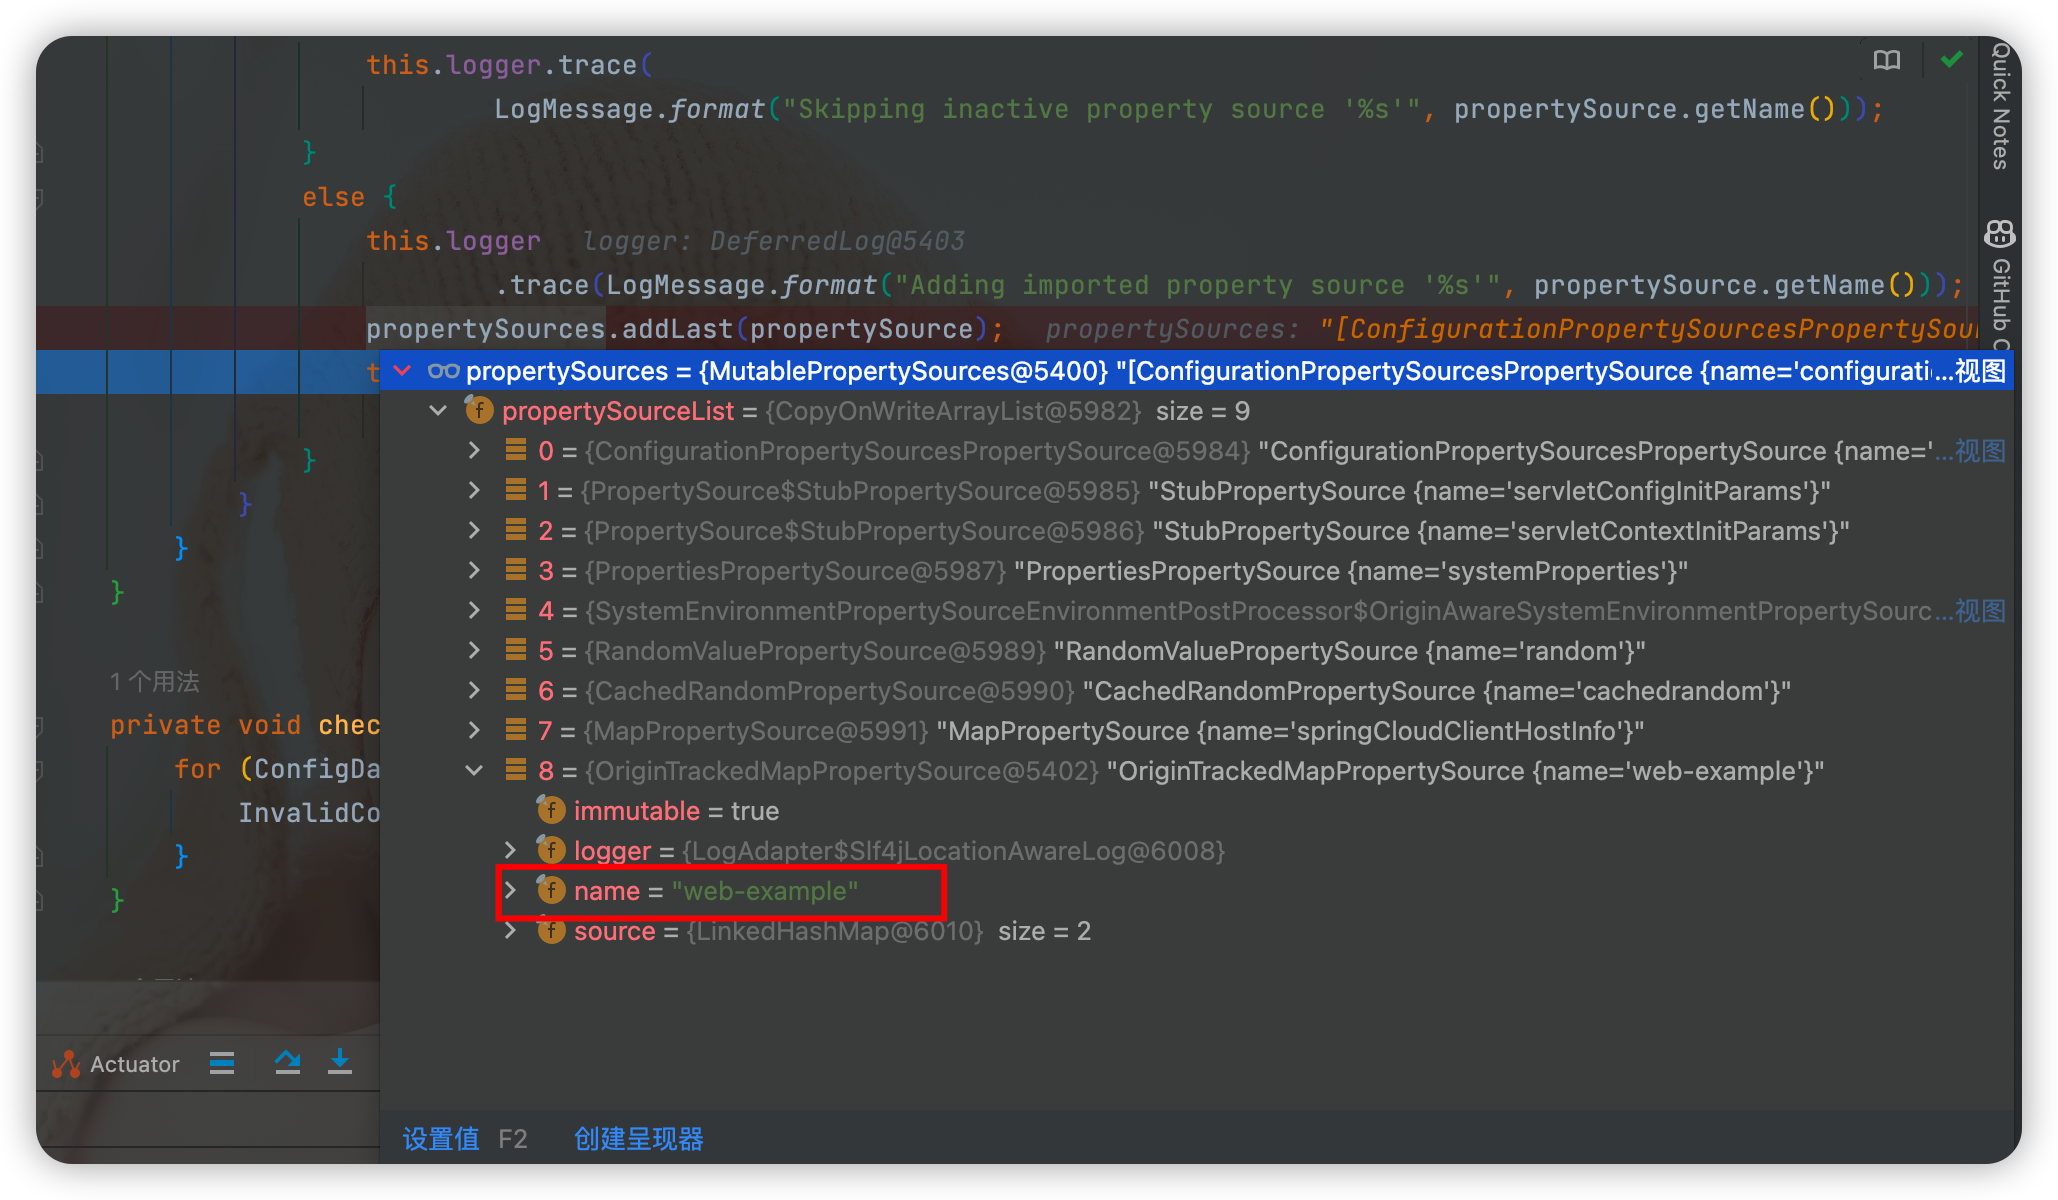Click the GitHub Copilot sidebar icon

click(2000, 235)
